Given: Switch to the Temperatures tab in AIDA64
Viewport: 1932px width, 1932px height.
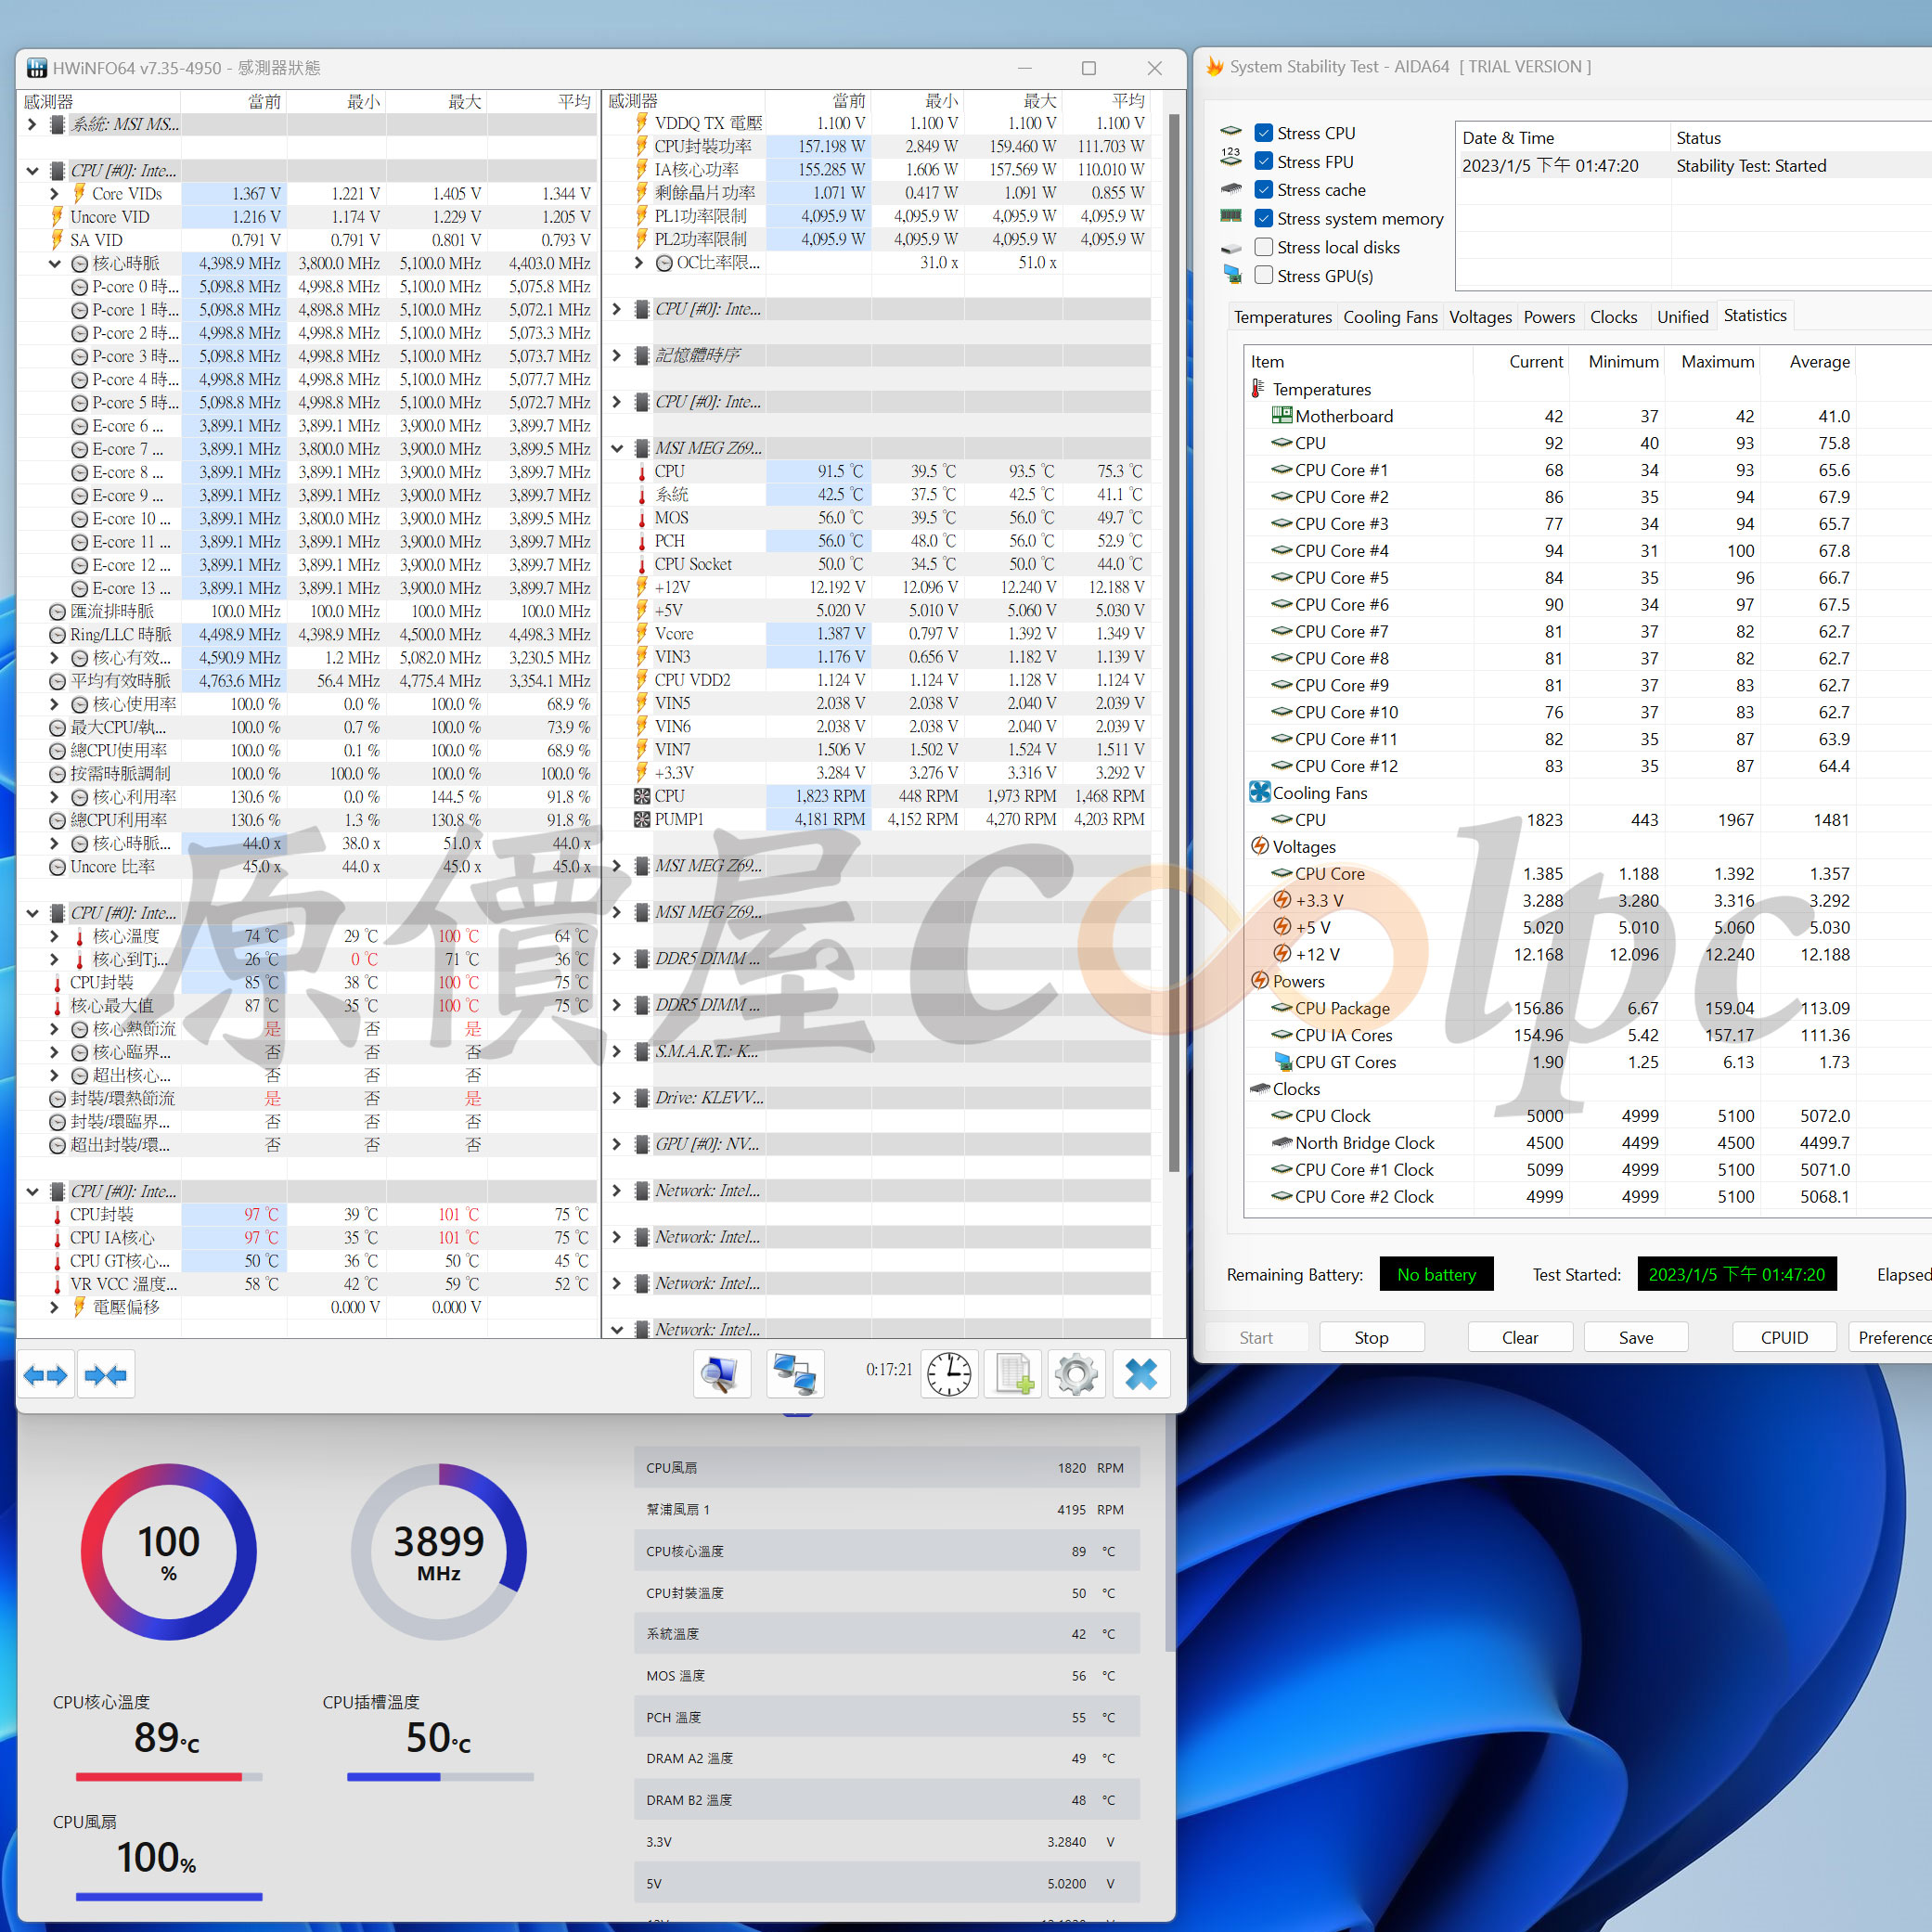Looking at the screenshot, I should coord(1282,317).
